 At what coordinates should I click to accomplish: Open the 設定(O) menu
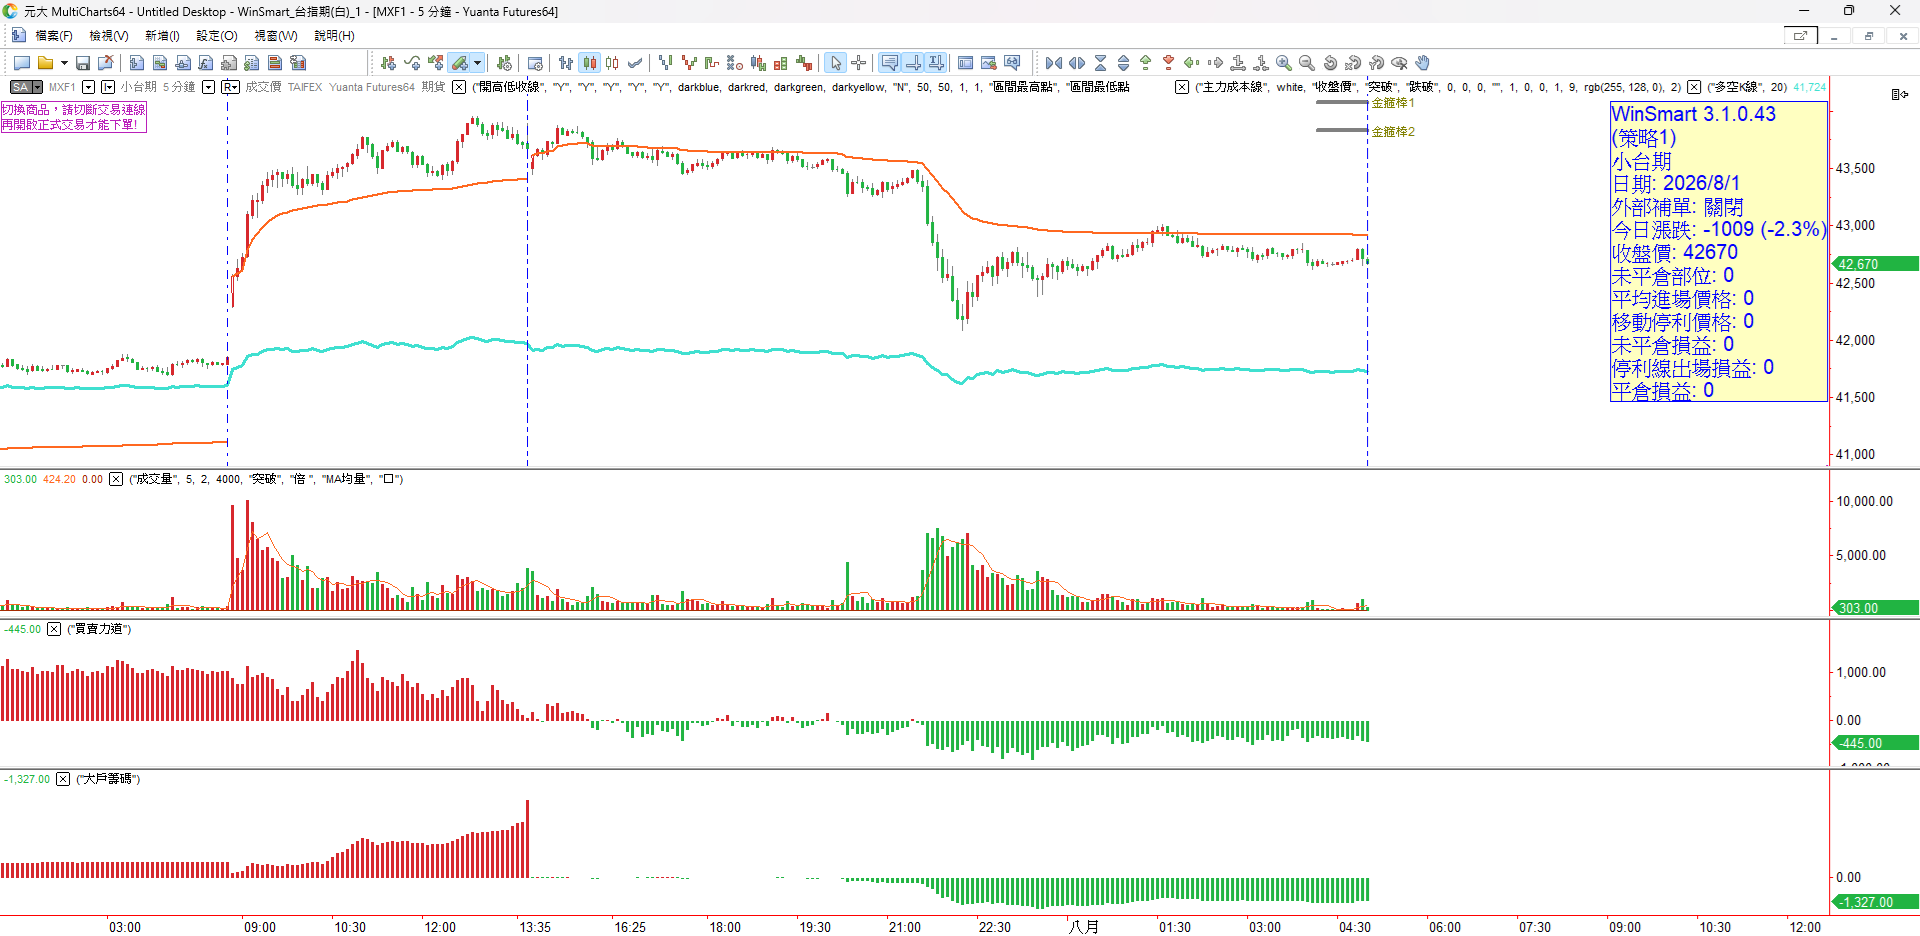coord(217,36)
